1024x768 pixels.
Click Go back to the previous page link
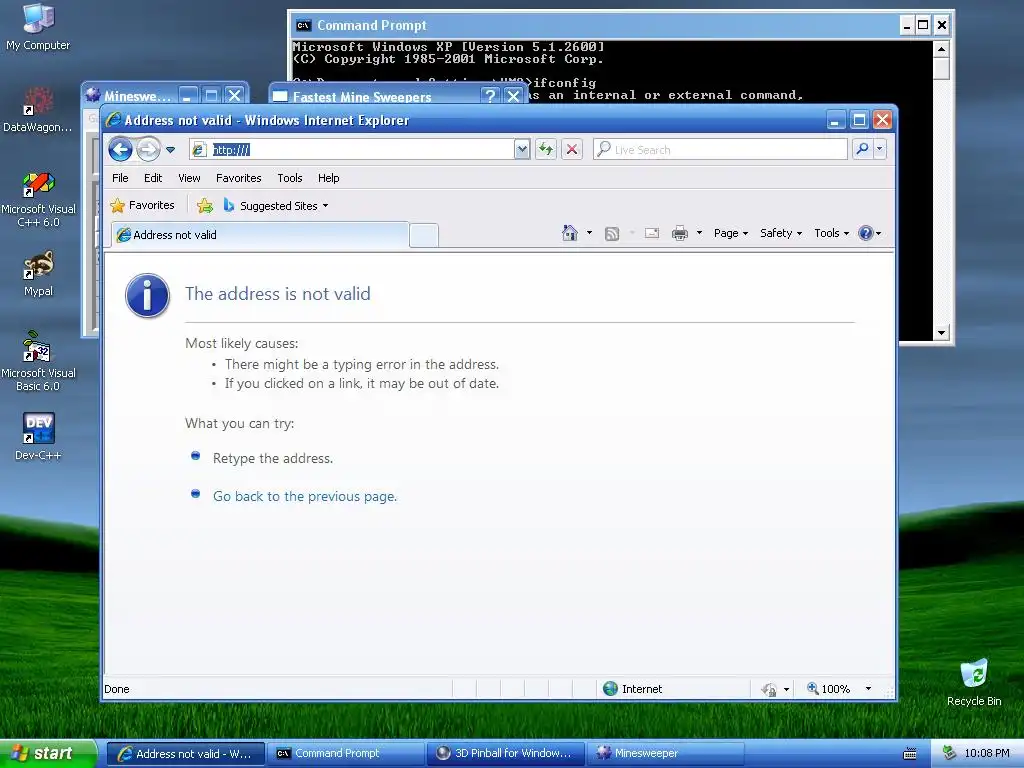tap(305, 496)
